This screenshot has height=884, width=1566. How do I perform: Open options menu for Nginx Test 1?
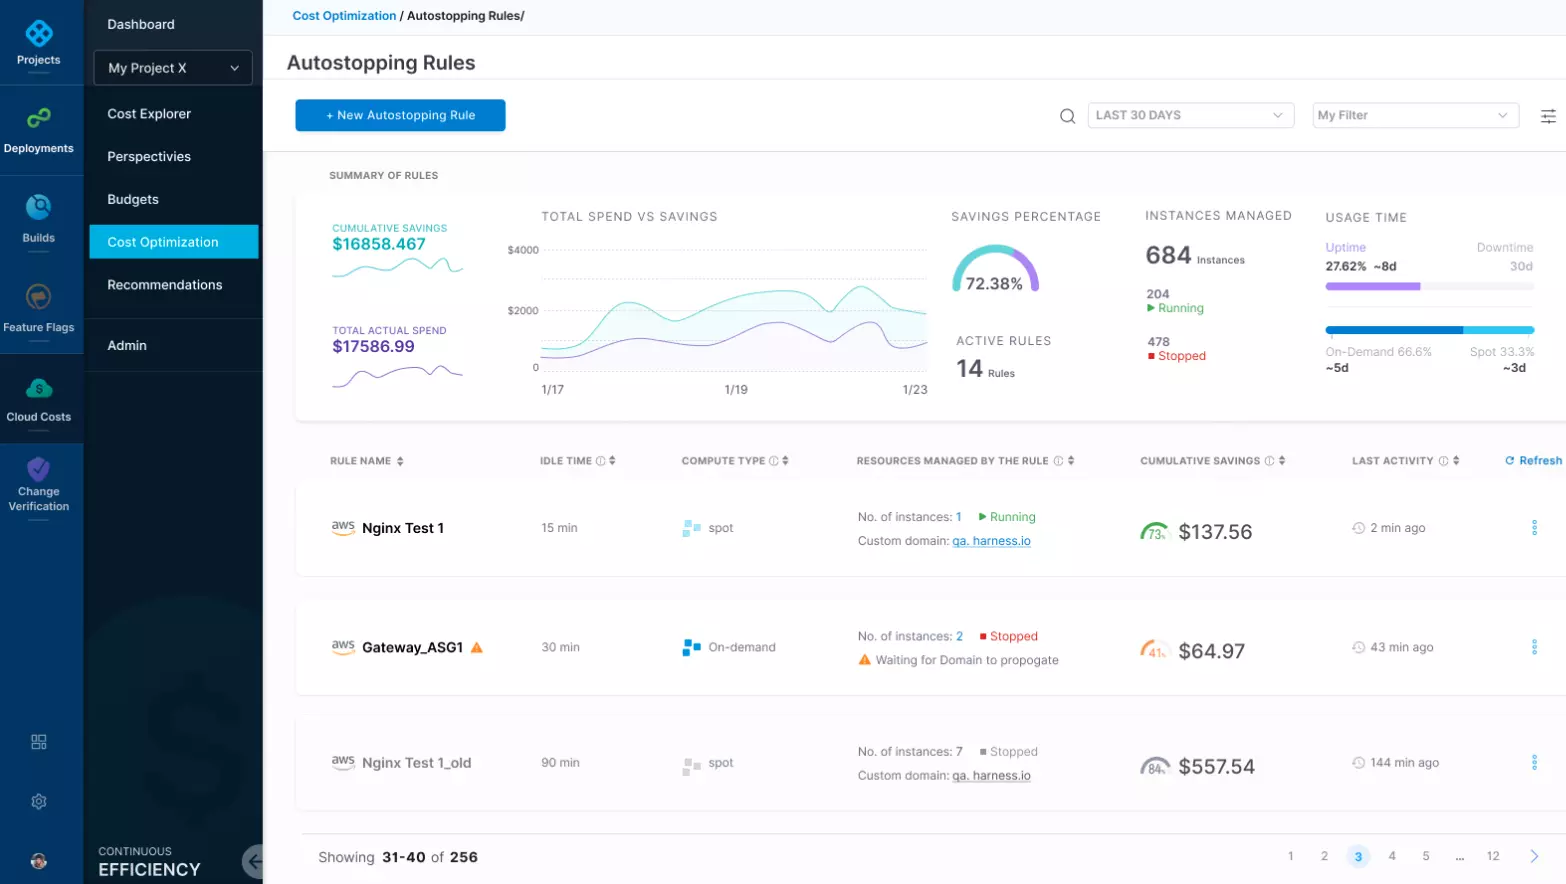(x=1534, y=528)
